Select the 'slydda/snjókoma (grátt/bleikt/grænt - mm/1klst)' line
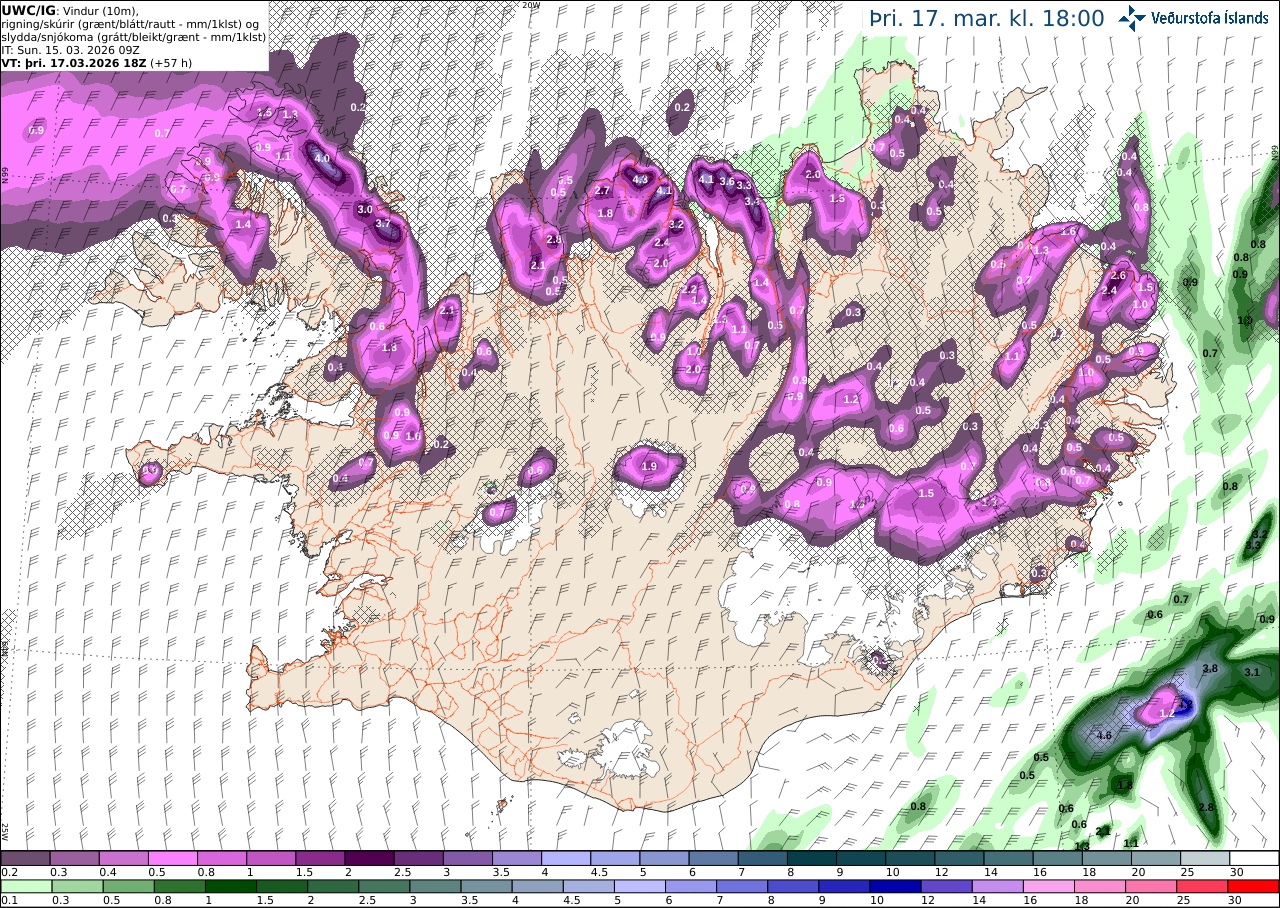 pyautogui.click(x=133, y=36)
